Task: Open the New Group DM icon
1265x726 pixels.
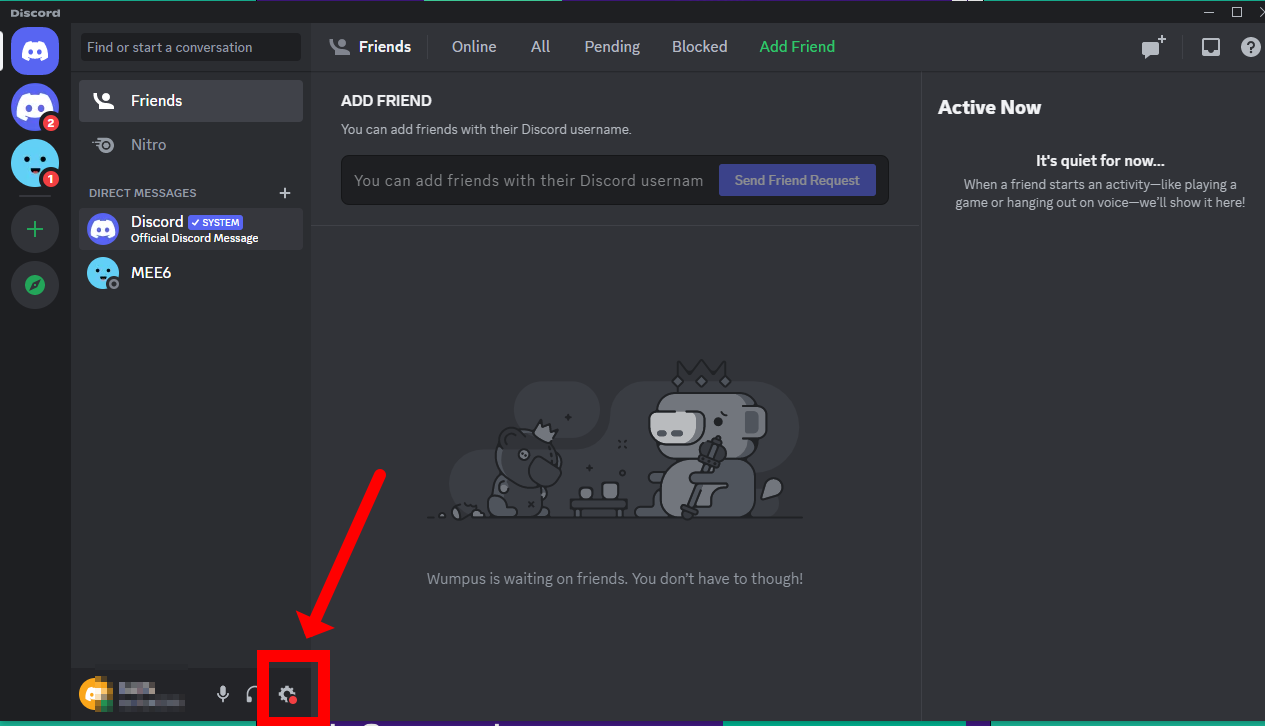Action: pos(1154,47)
